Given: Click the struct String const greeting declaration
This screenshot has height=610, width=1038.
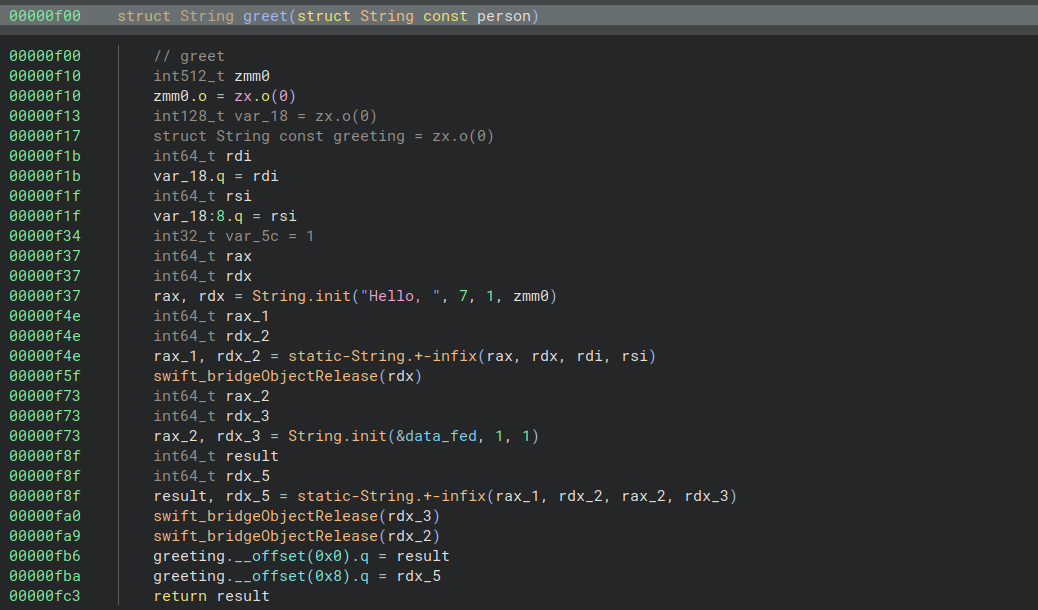Looking at the screenshot, I should (323, 136).
